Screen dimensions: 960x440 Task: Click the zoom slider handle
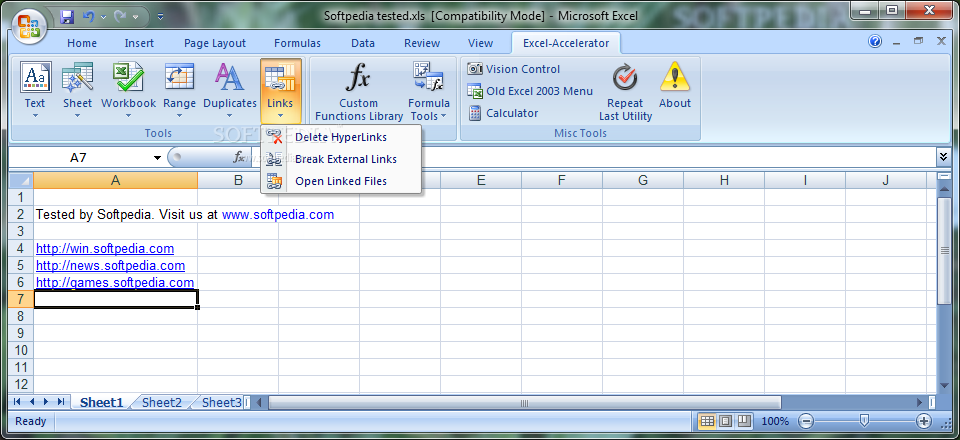pyautogui.click(x=864, y=420)
